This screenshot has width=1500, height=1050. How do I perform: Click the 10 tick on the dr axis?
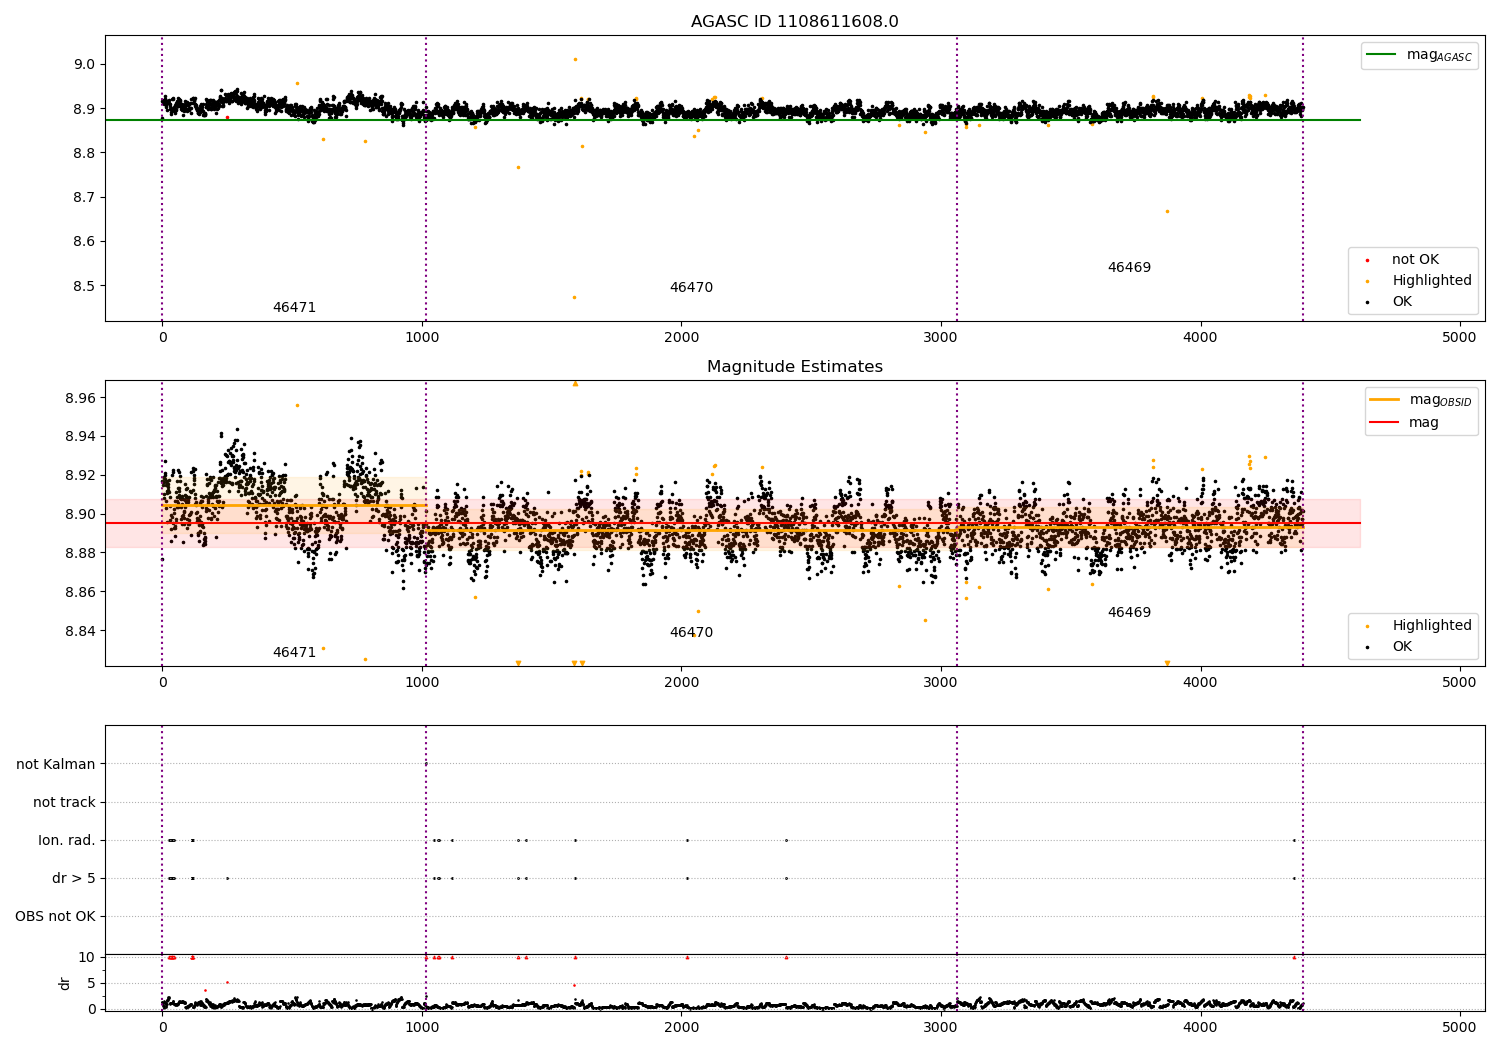click(87, 958)
